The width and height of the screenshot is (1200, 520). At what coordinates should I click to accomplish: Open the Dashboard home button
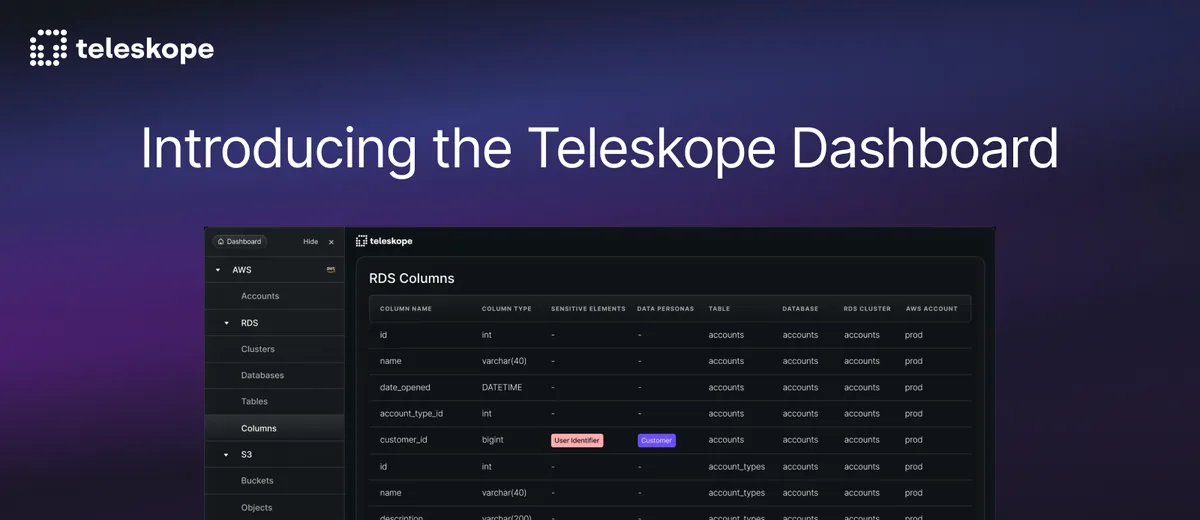click(239, 241)
